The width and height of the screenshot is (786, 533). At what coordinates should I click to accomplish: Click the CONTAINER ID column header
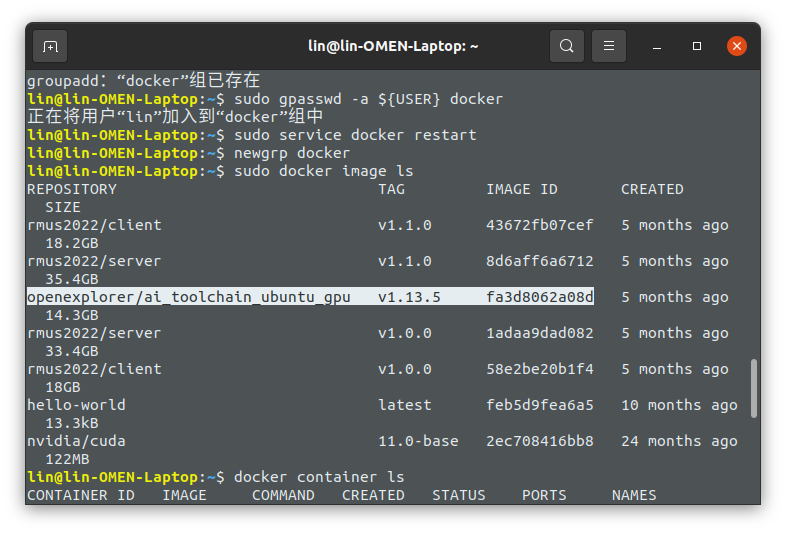point(80,495)
